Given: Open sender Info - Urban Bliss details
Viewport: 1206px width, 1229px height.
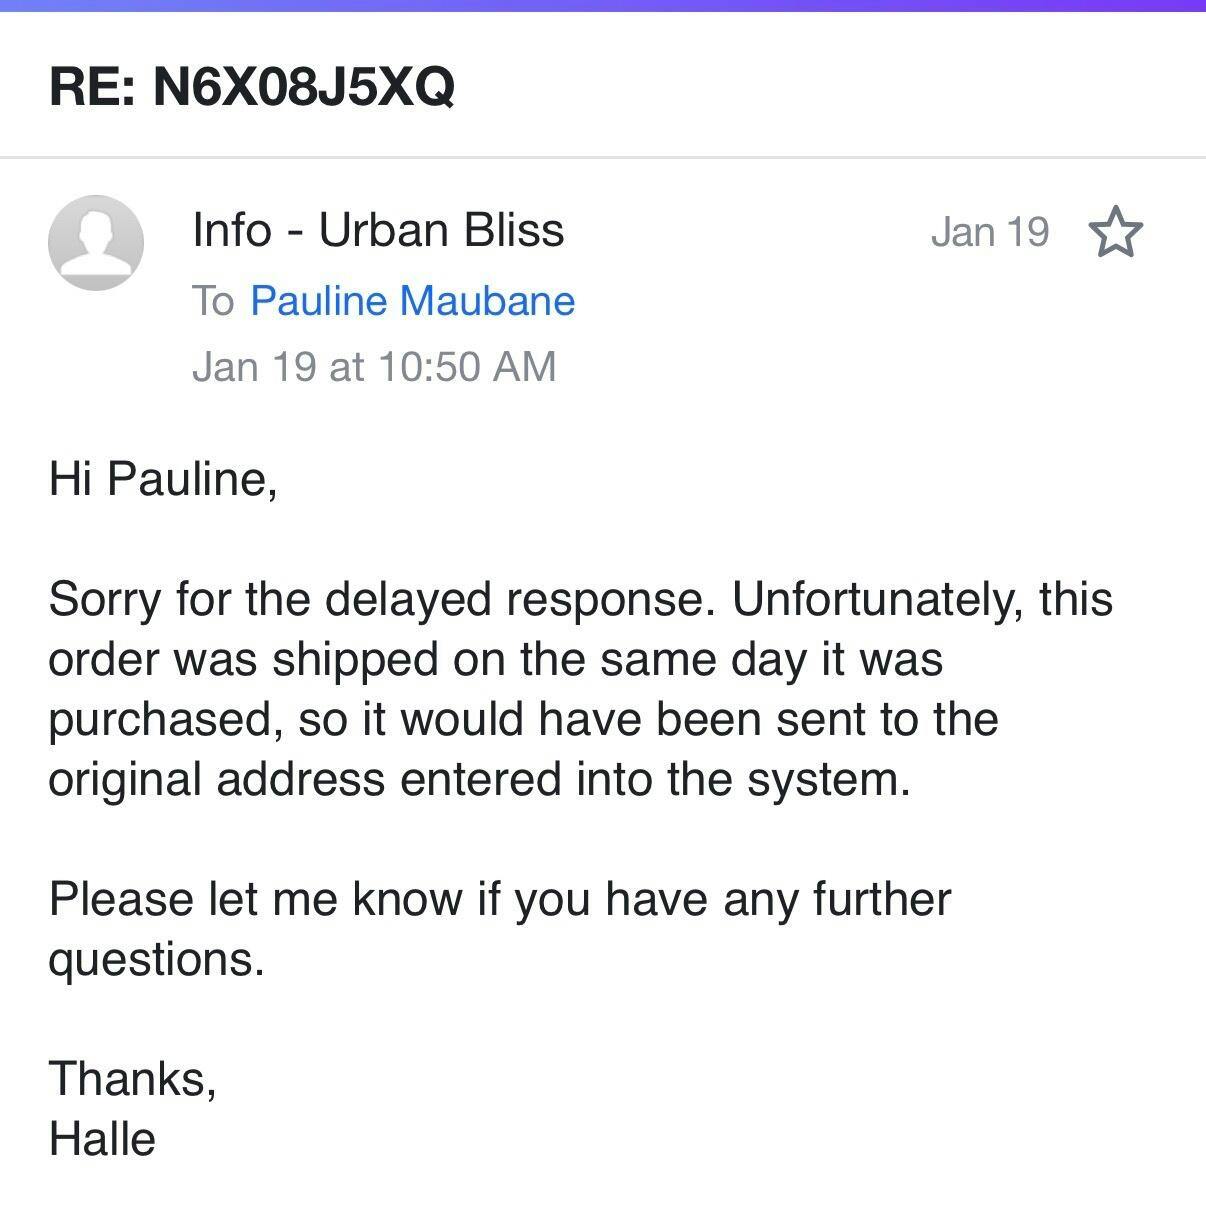Looking at the screenshot, I should pos(378,230).
